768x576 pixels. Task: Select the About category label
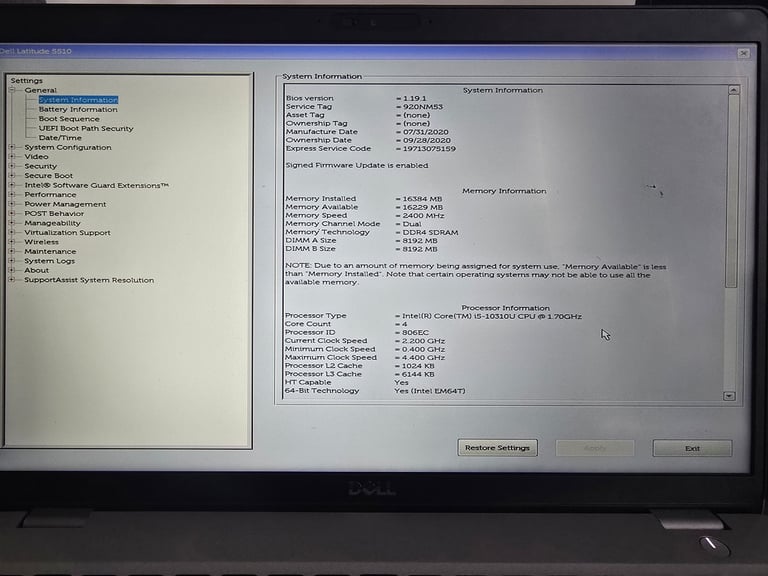coord(37,270)
